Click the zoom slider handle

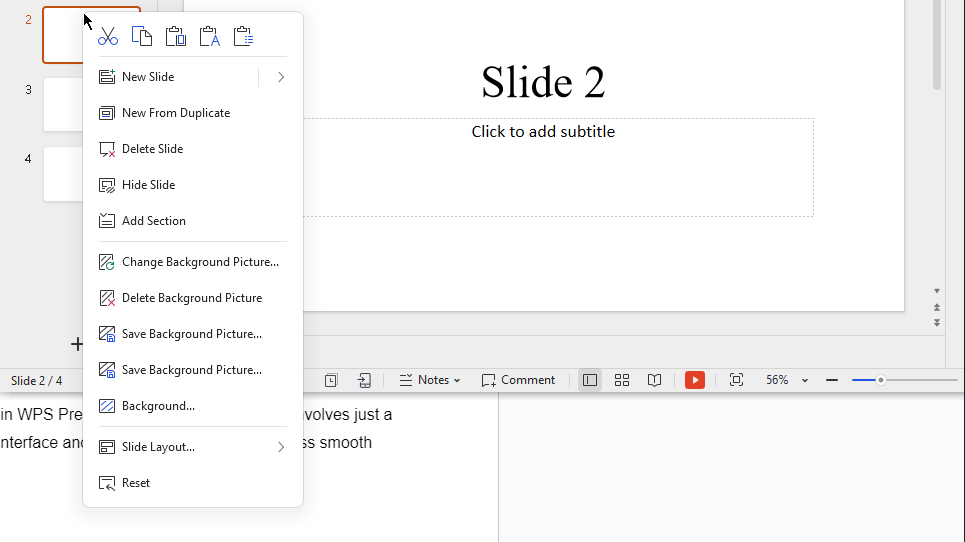pos(880,380)
